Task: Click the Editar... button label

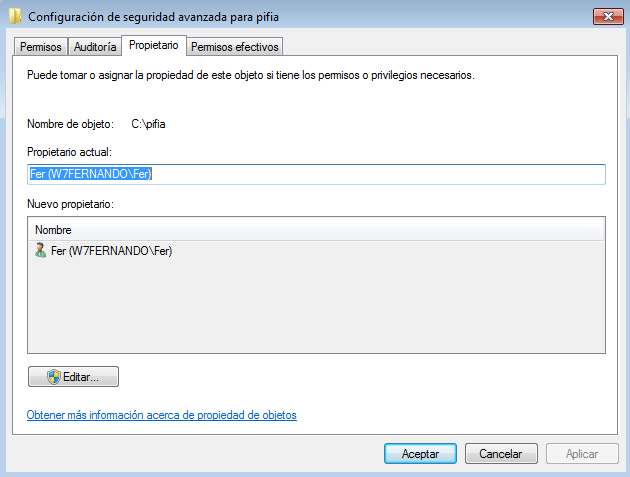Action: pyautogui.click(x=80, y=377)
